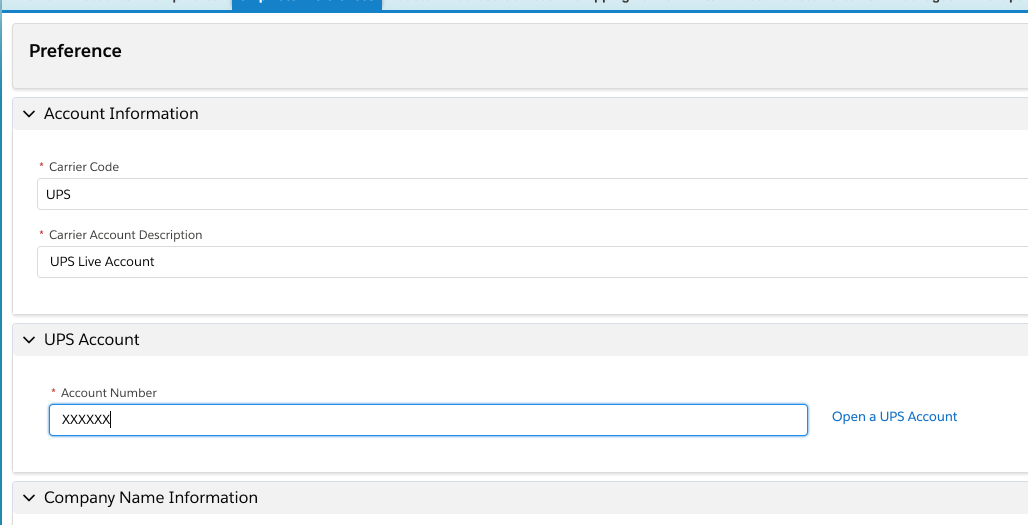Click the 'Company Name Information' section title

click(151, 497)
